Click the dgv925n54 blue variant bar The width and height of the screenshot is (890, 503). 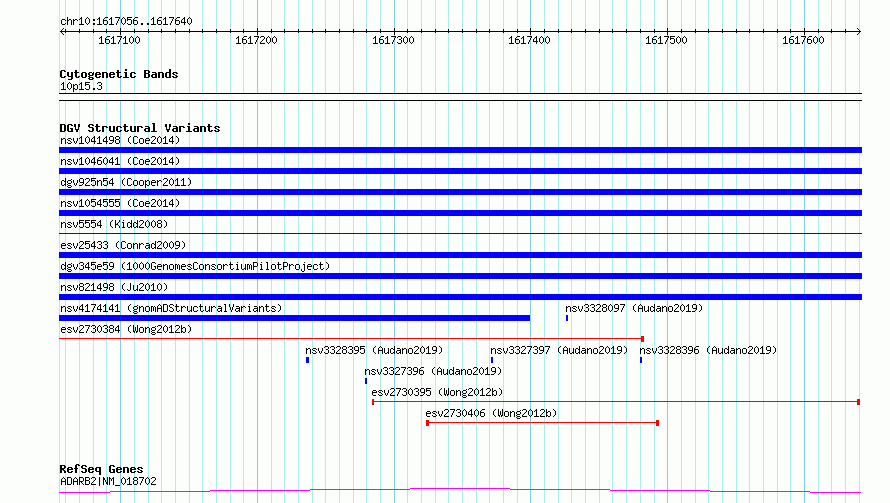[460, 192]
